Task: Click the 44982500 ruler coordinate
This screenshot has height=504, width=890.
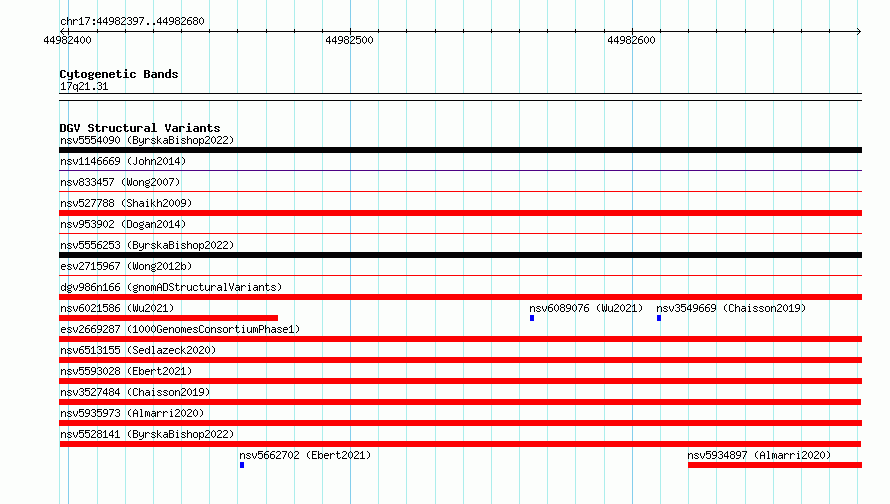Action: click(349, 40)
